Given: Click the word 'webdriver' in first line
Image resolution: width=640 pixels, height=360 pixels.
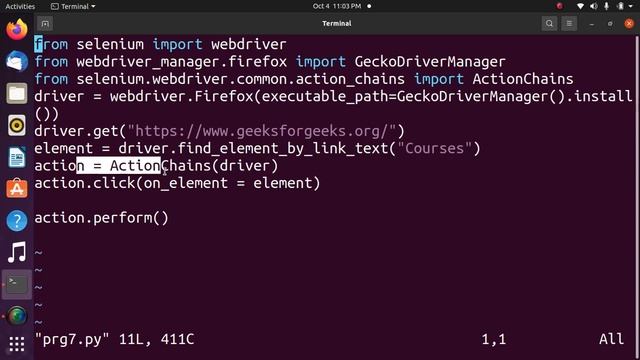Looking at the screenshot, I should tap(249, 44).
